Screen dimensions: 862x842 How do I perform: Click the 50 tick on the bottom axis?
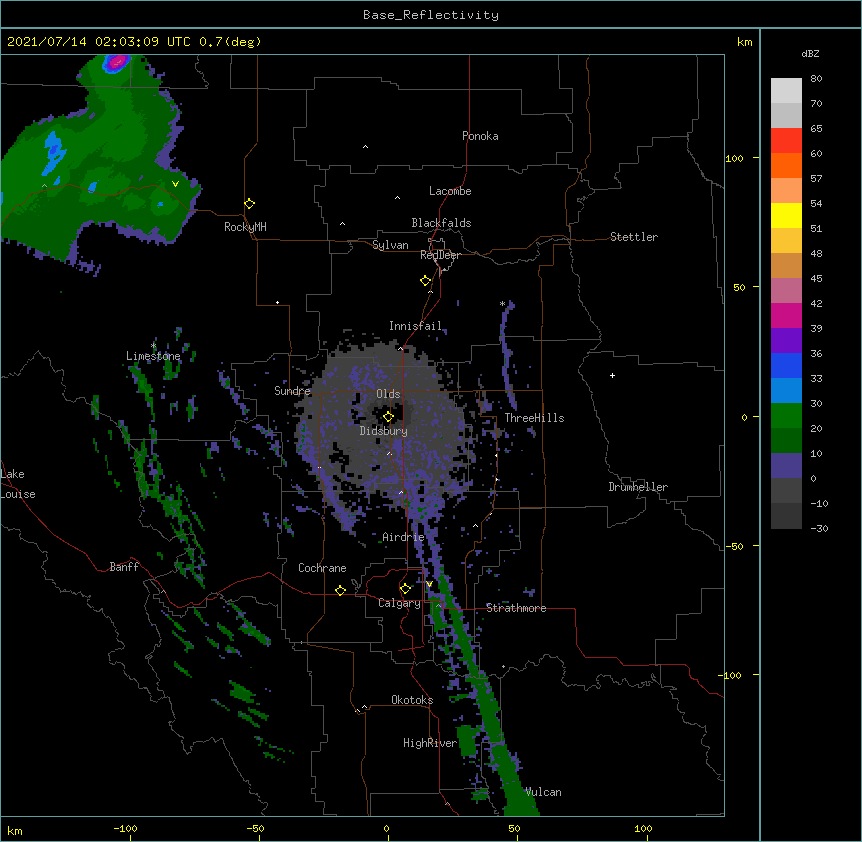(x=514, y=828)
